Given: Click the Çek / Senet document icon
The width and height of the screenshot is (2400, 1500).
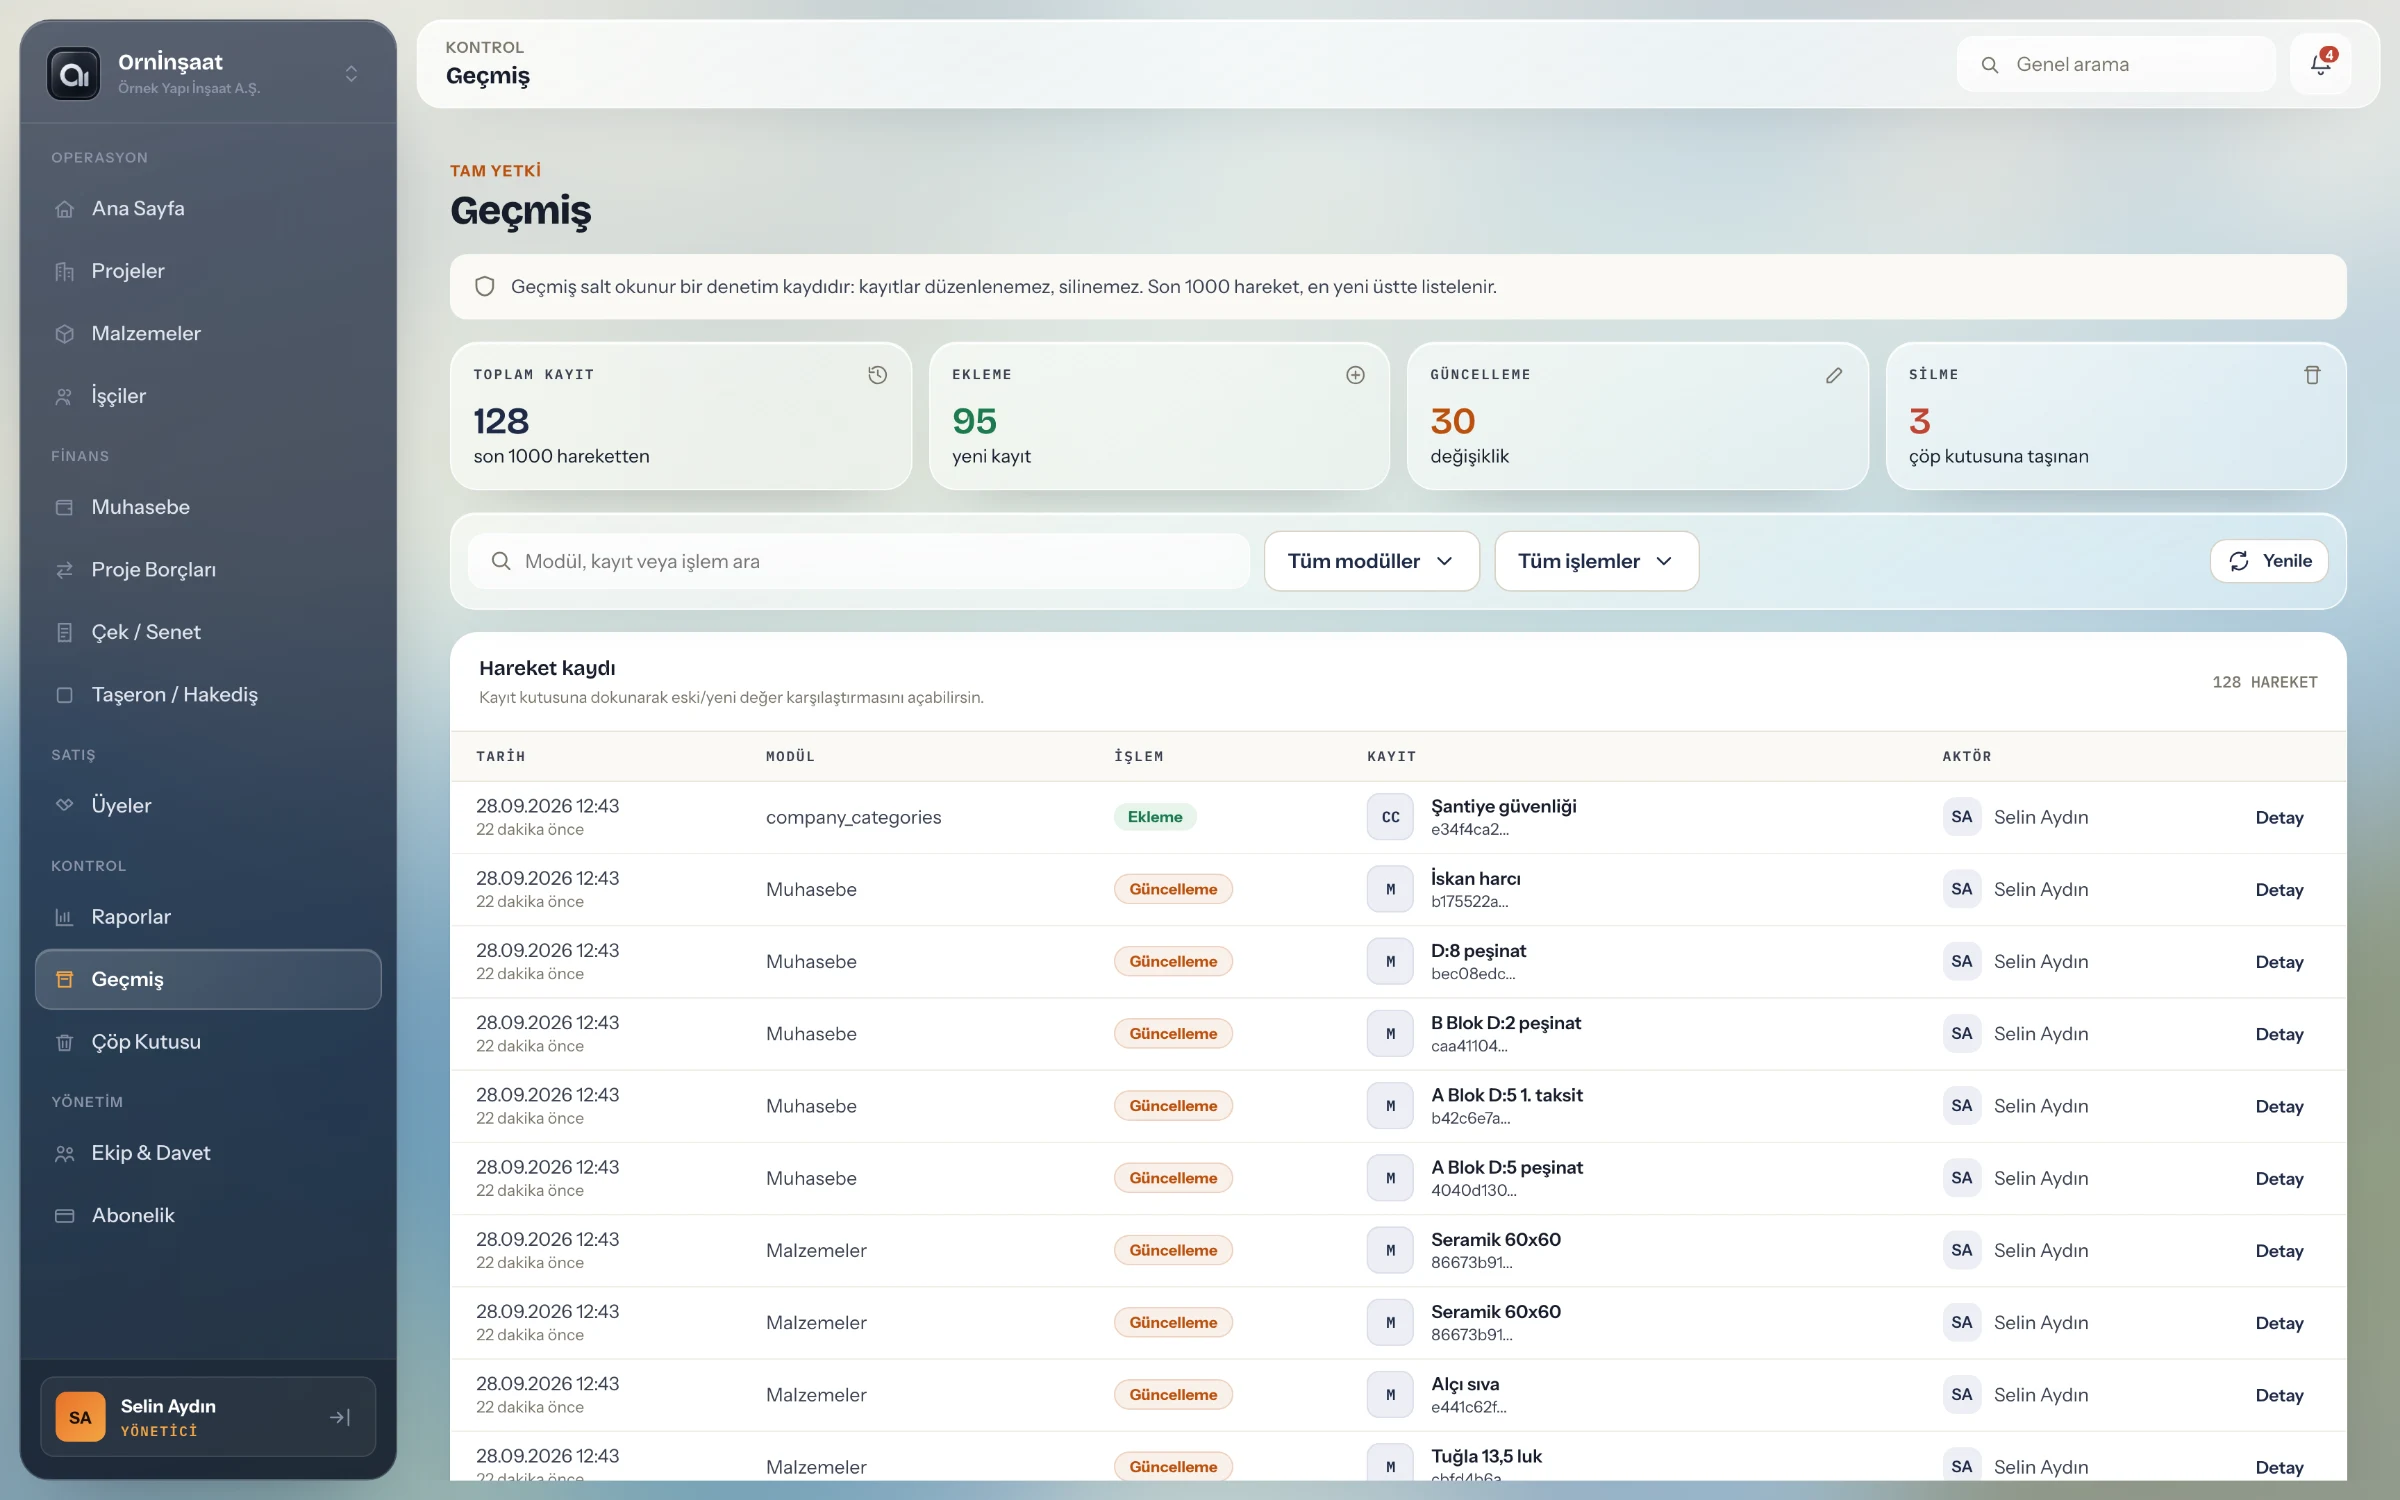Looking at the screenshot, I should click(x=65, y=632).
